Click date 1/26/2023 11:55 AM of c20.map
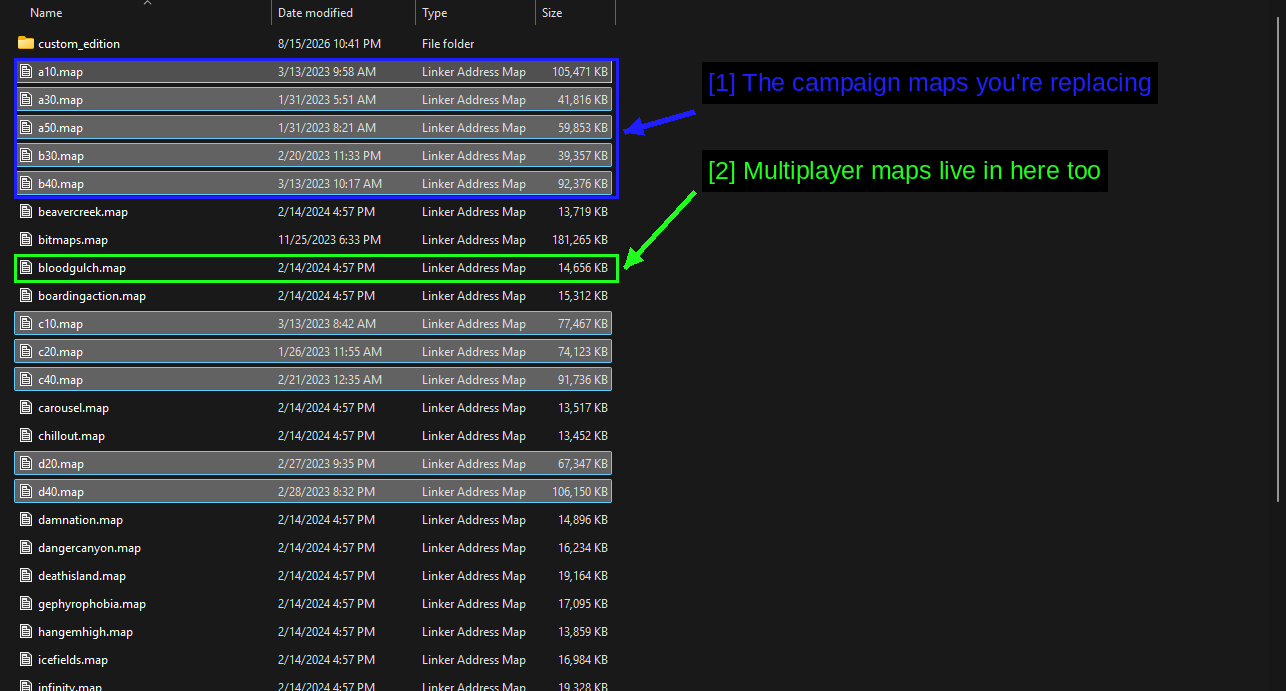 coord(330,352)
